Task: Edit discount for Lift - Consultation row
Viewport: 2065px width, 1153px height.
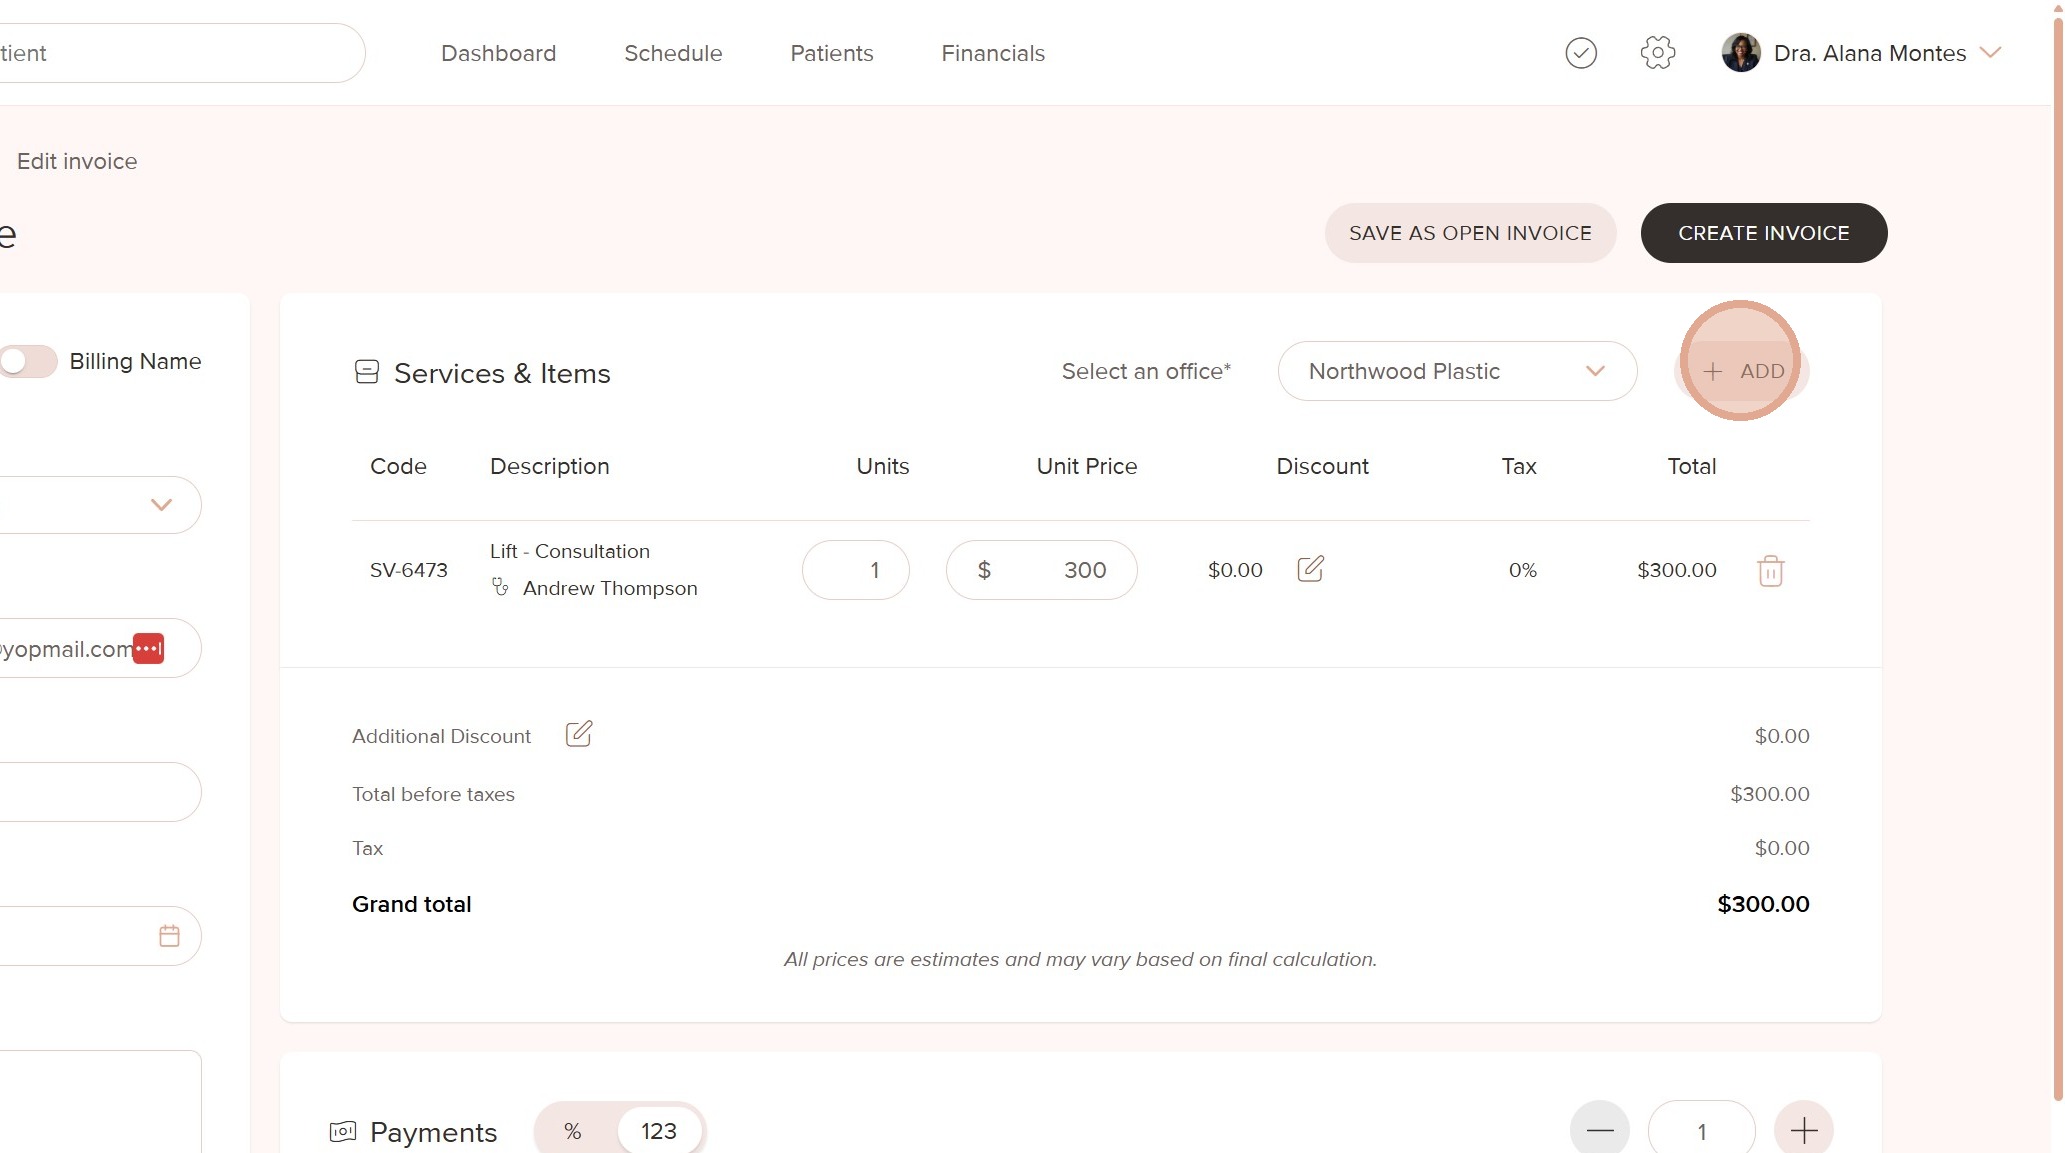Action: pos(1310,569)
